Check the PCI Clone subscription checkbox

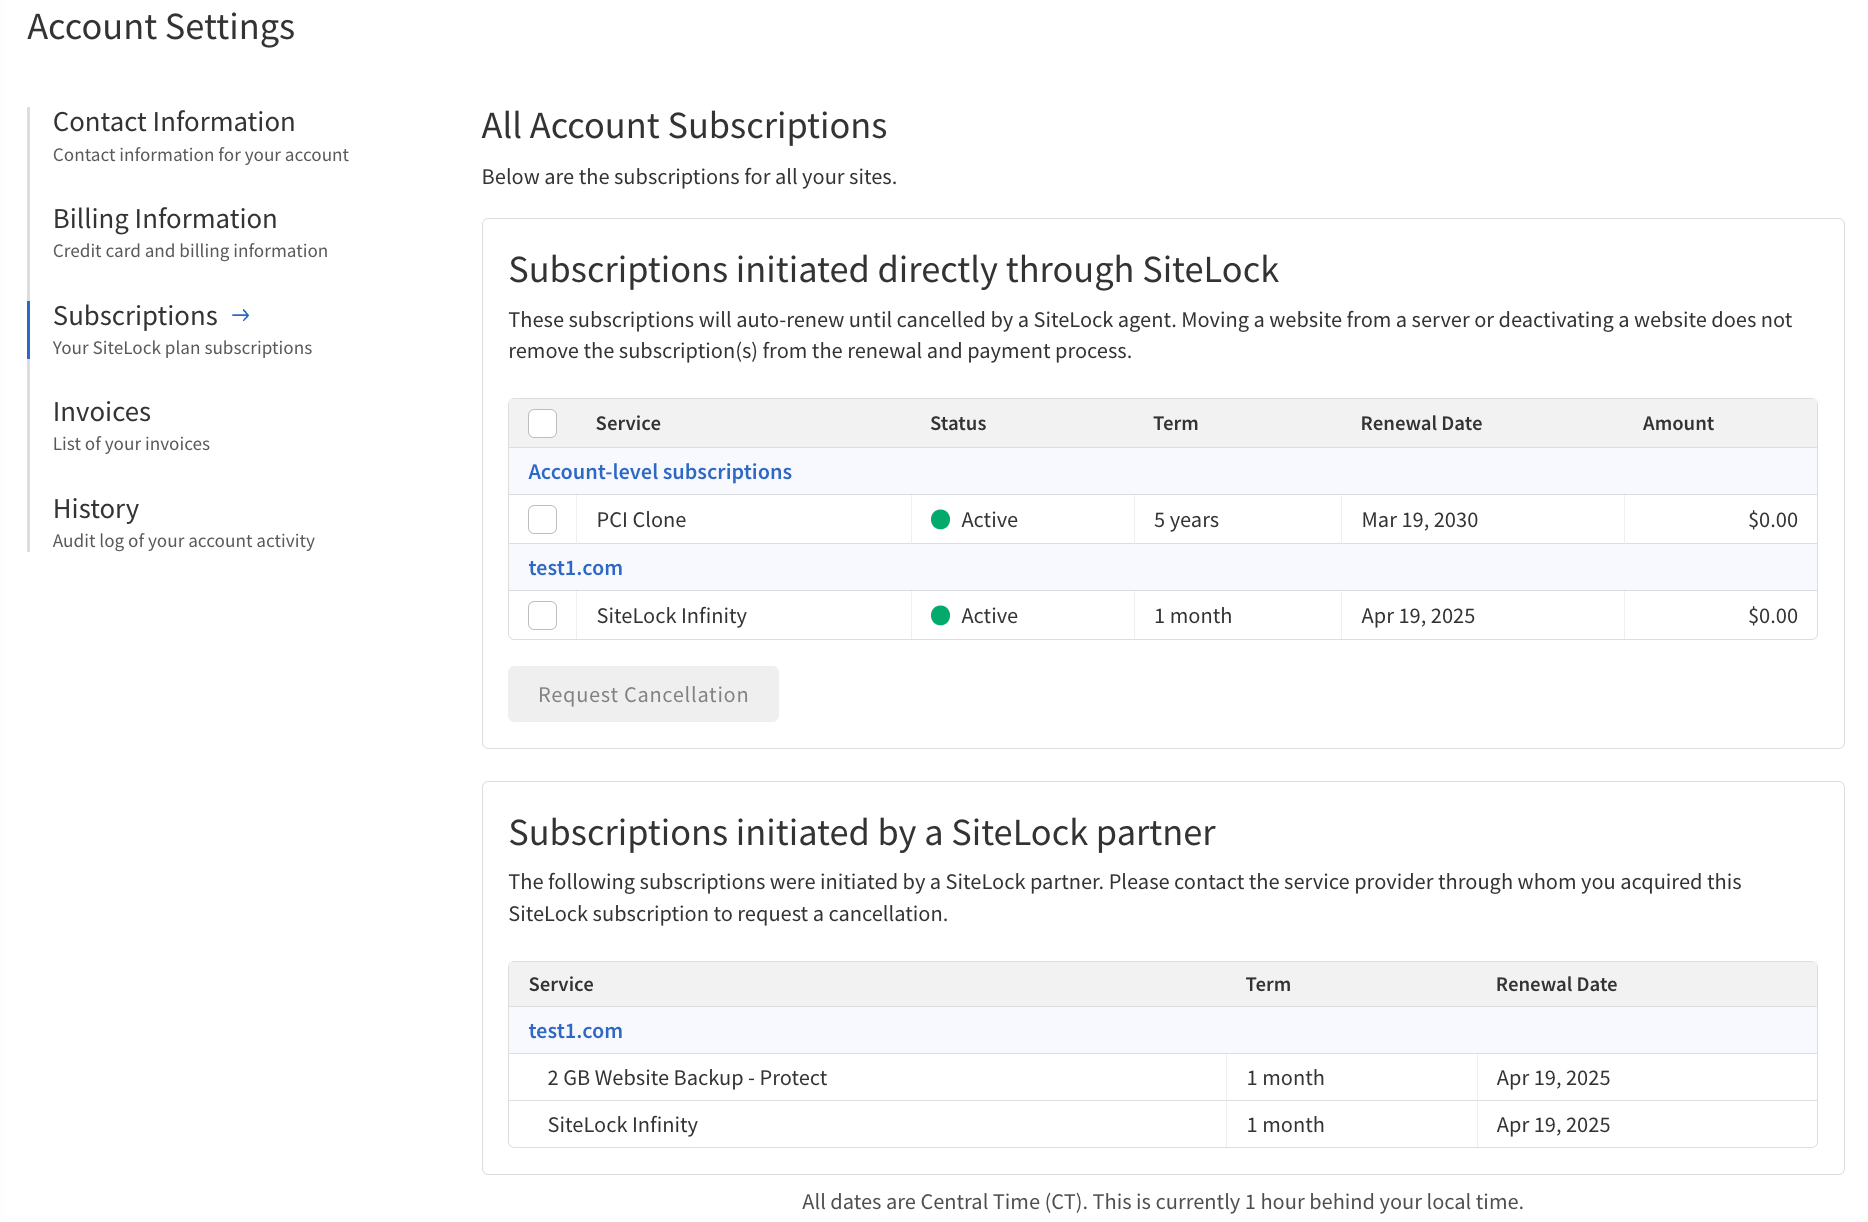coord(542,520)
